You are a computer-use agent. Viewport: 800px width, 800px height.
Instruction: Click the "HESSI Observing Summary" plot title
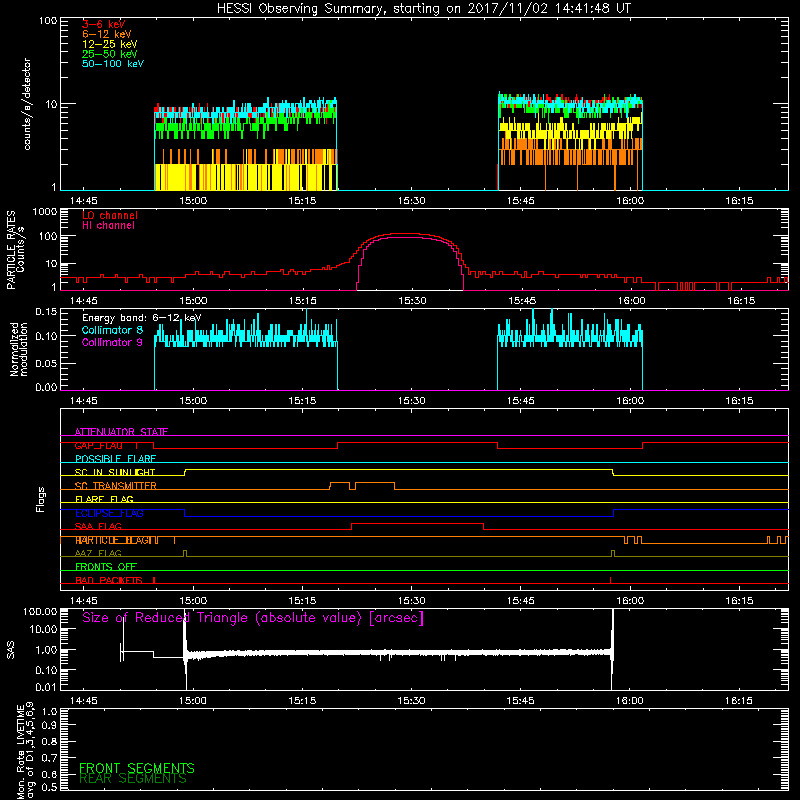[x=424, y=8]
